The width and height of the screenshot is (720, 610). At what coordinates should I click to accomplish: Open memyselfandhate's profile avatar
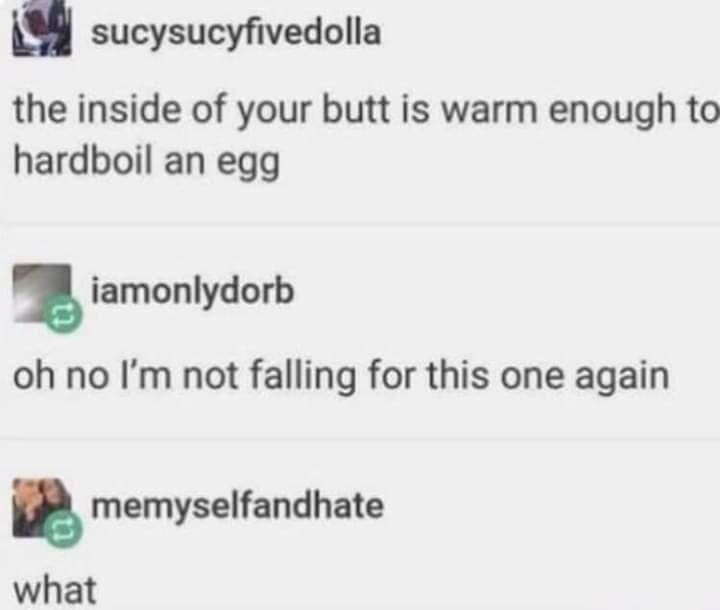(42, 508)
